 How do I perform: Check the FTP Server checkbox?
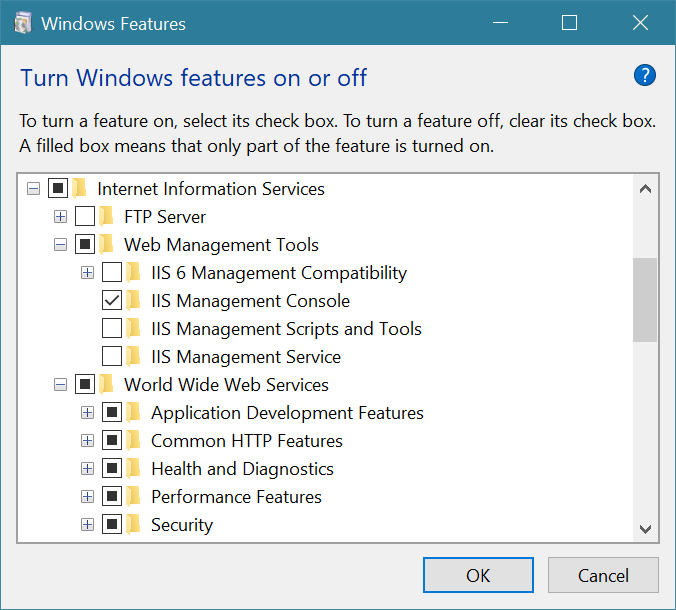click(85, 217)
